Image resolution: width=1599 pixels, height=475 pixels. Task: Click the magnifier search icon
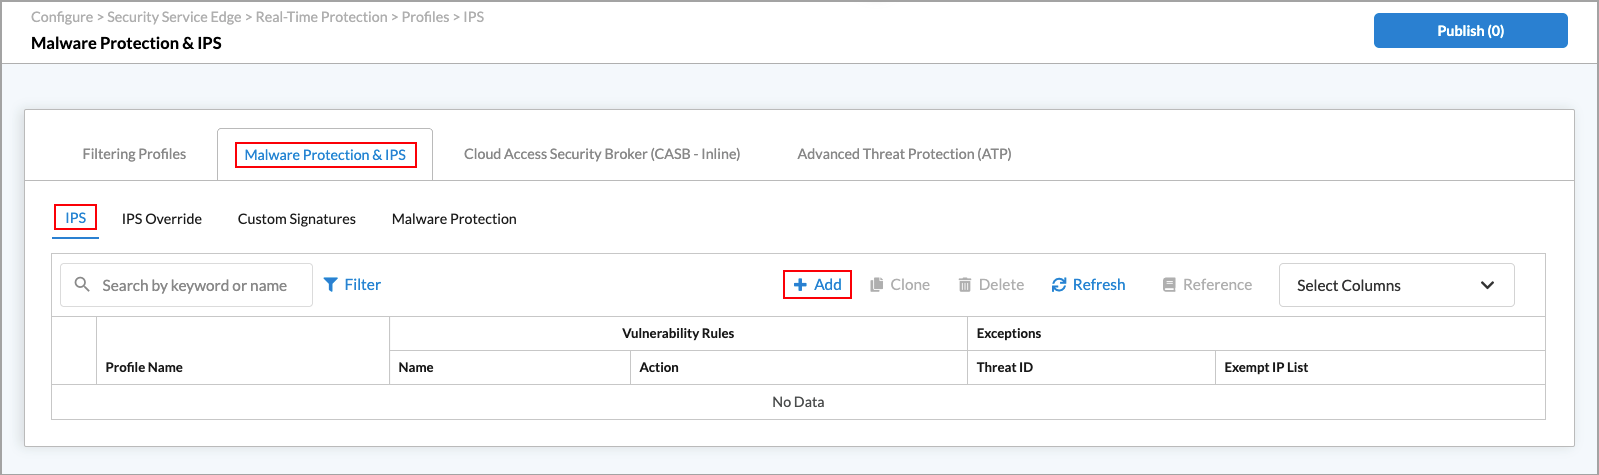82,285
